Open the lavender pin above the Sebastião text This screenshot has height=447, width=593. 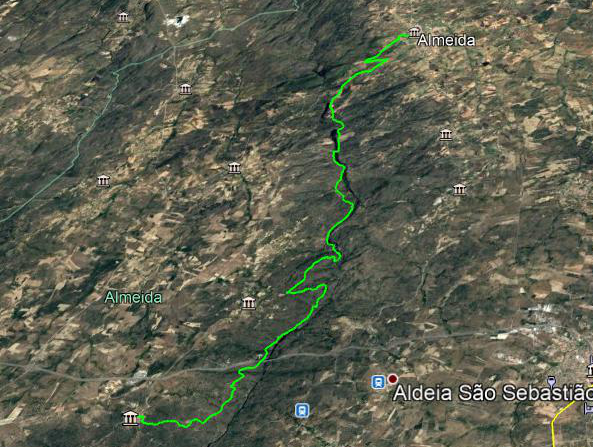click(x=551, y=380)
